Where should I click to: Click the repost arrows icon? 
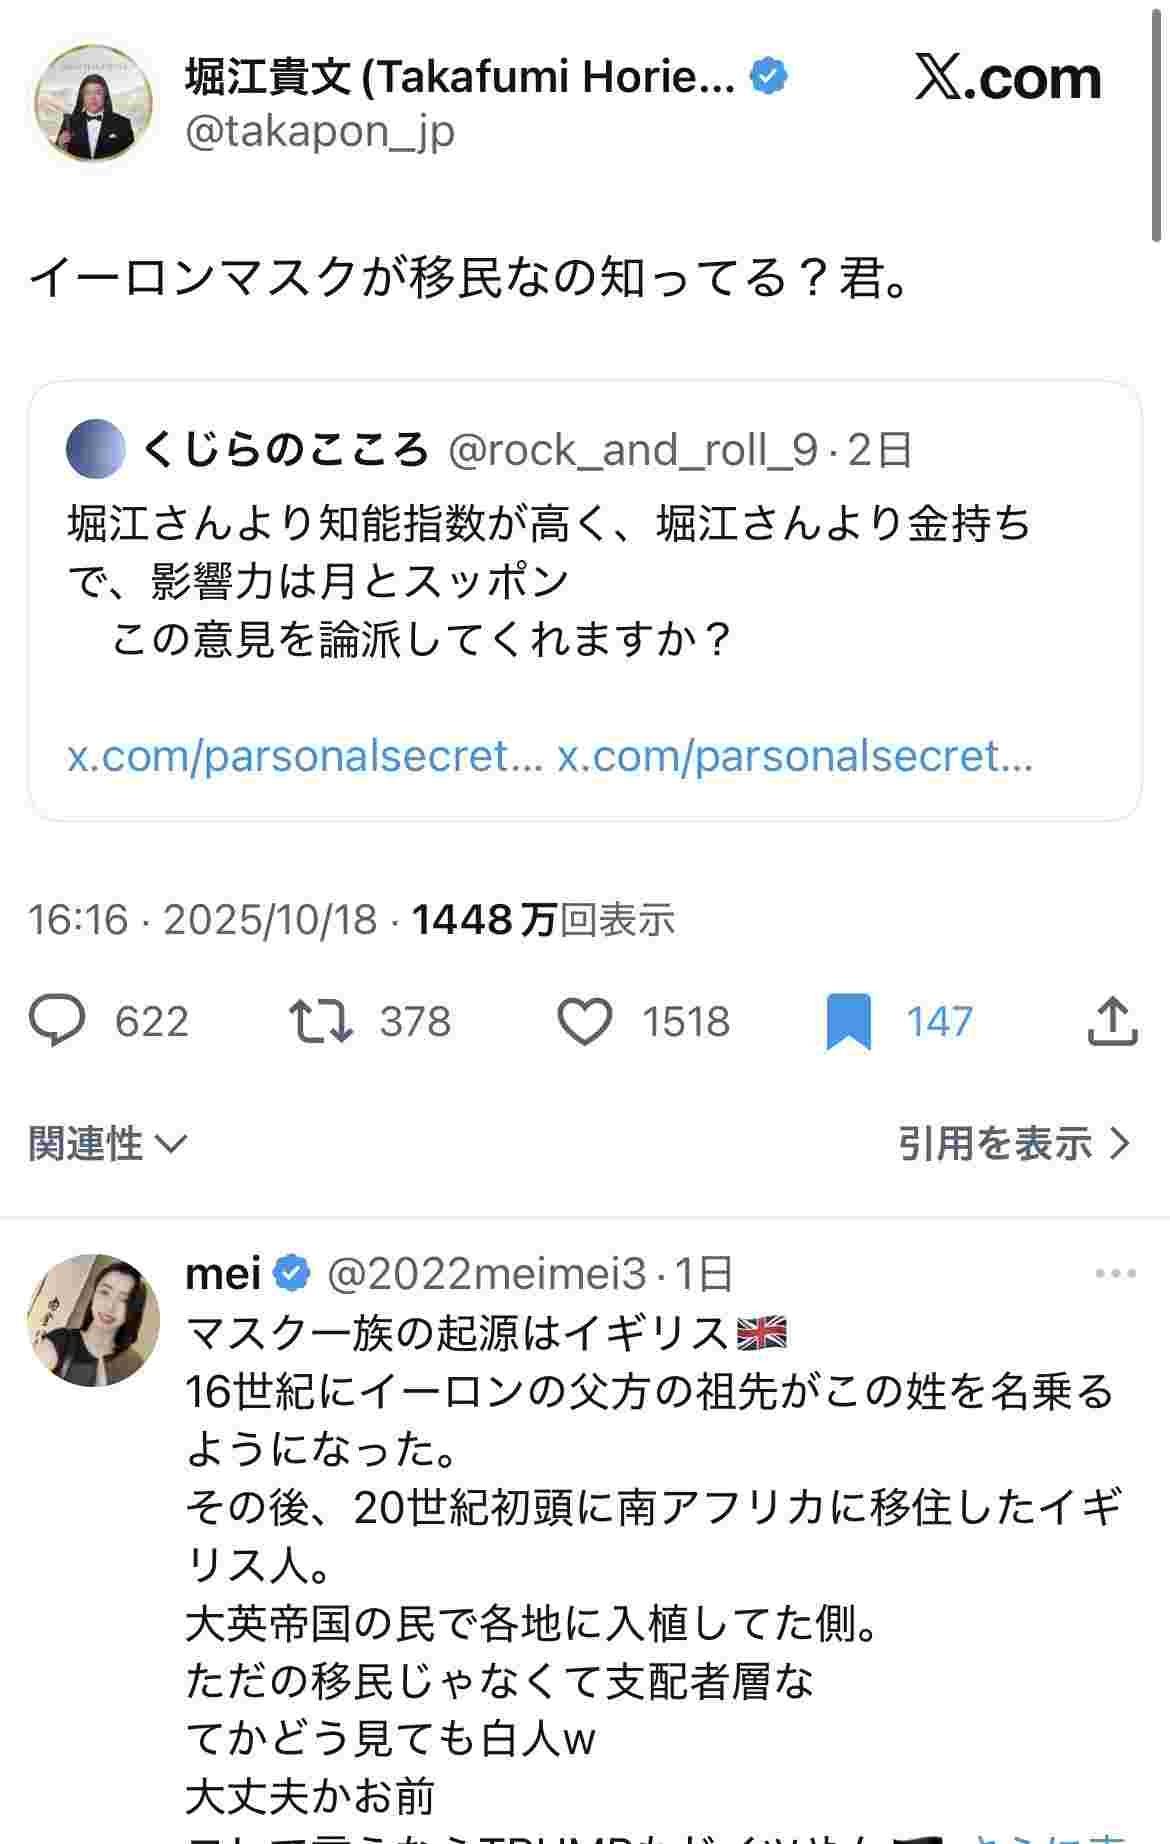coord(320,1022)
